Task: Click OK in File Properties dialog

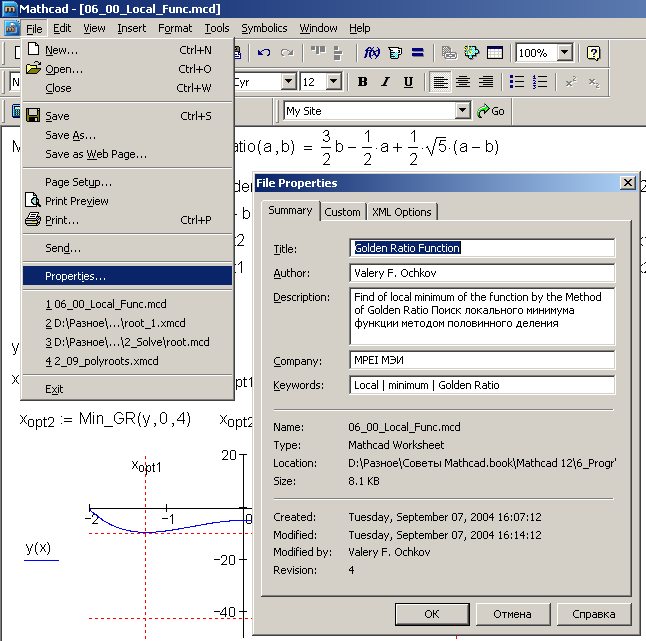Action: 432,614
